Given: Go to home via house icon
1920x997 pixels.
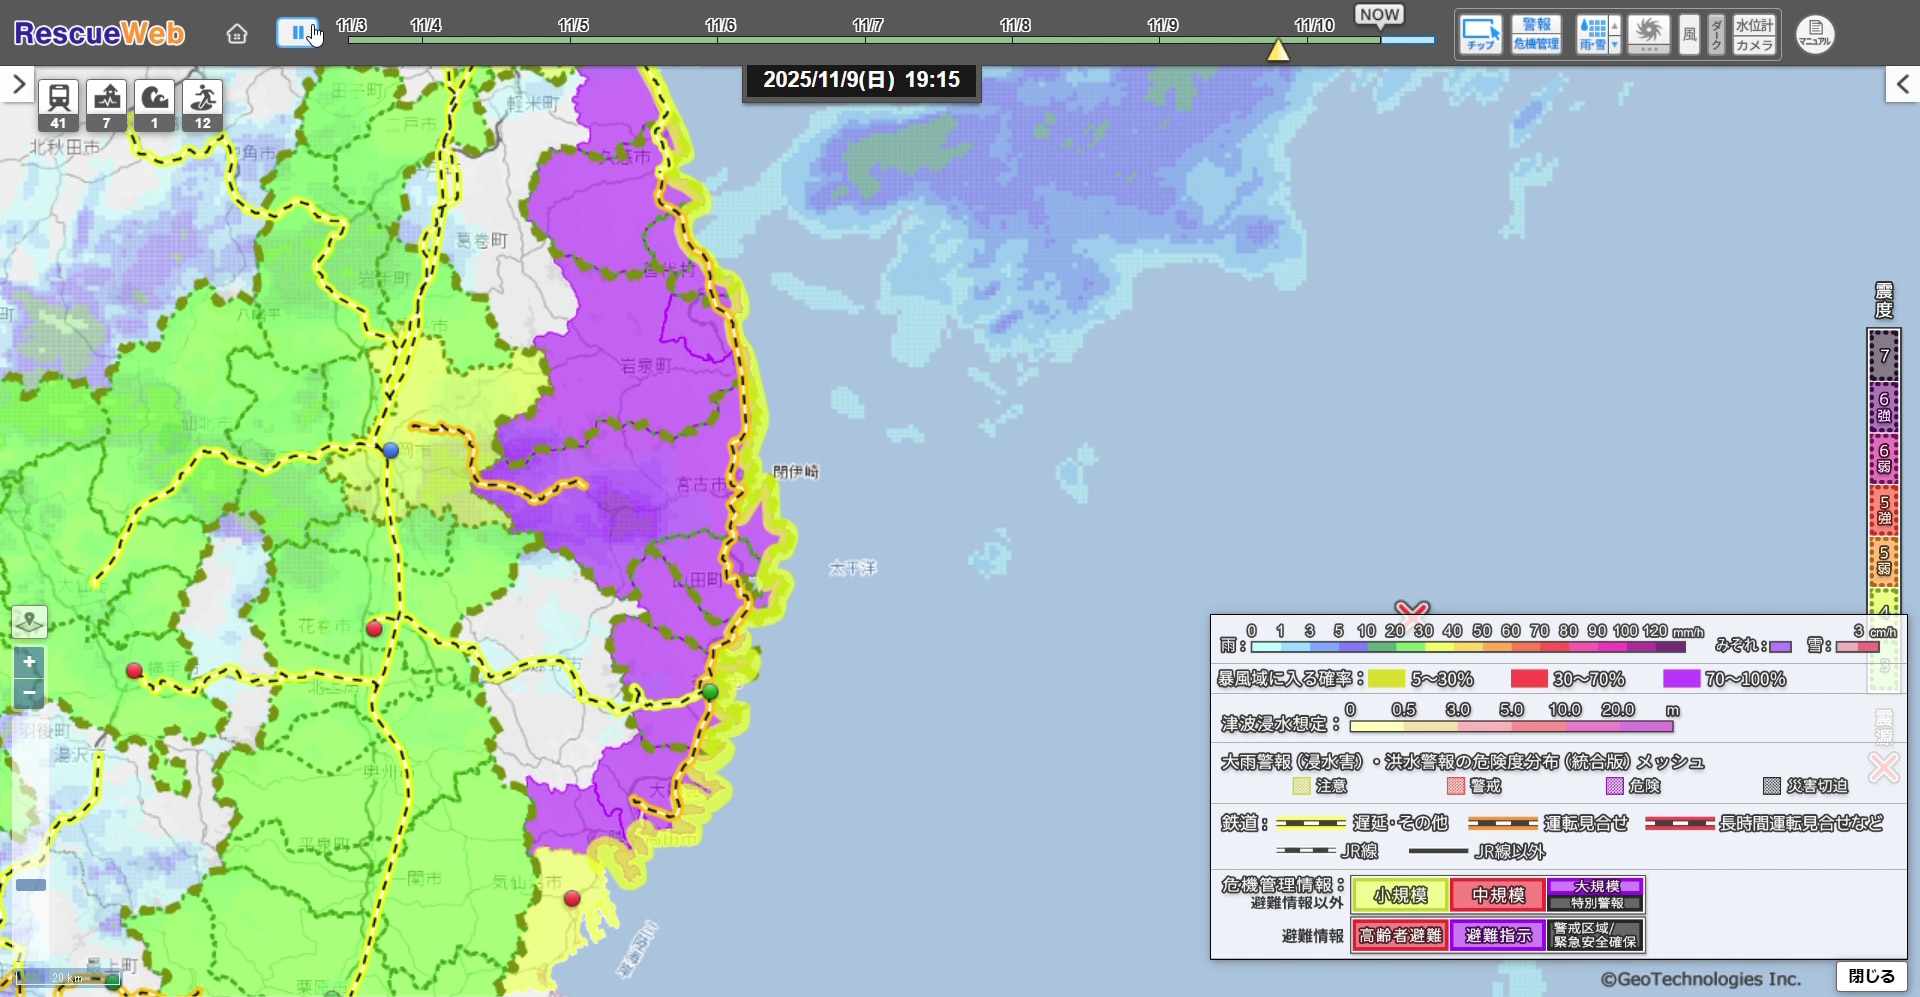Looking at the screenshot, I should [237, 34].
